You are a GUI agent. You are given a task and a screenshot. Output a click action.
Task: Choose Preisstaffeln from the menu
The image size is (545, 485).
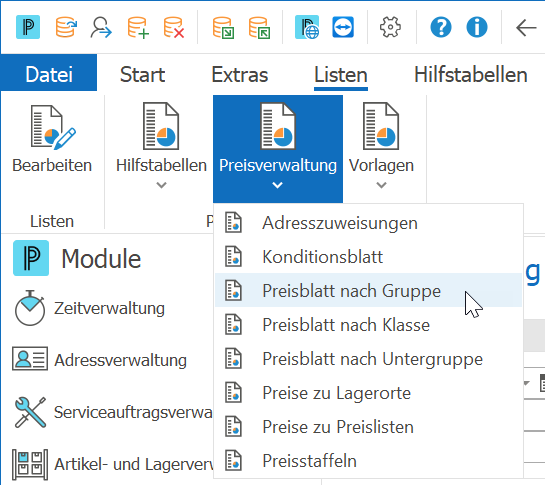point(368,461)
